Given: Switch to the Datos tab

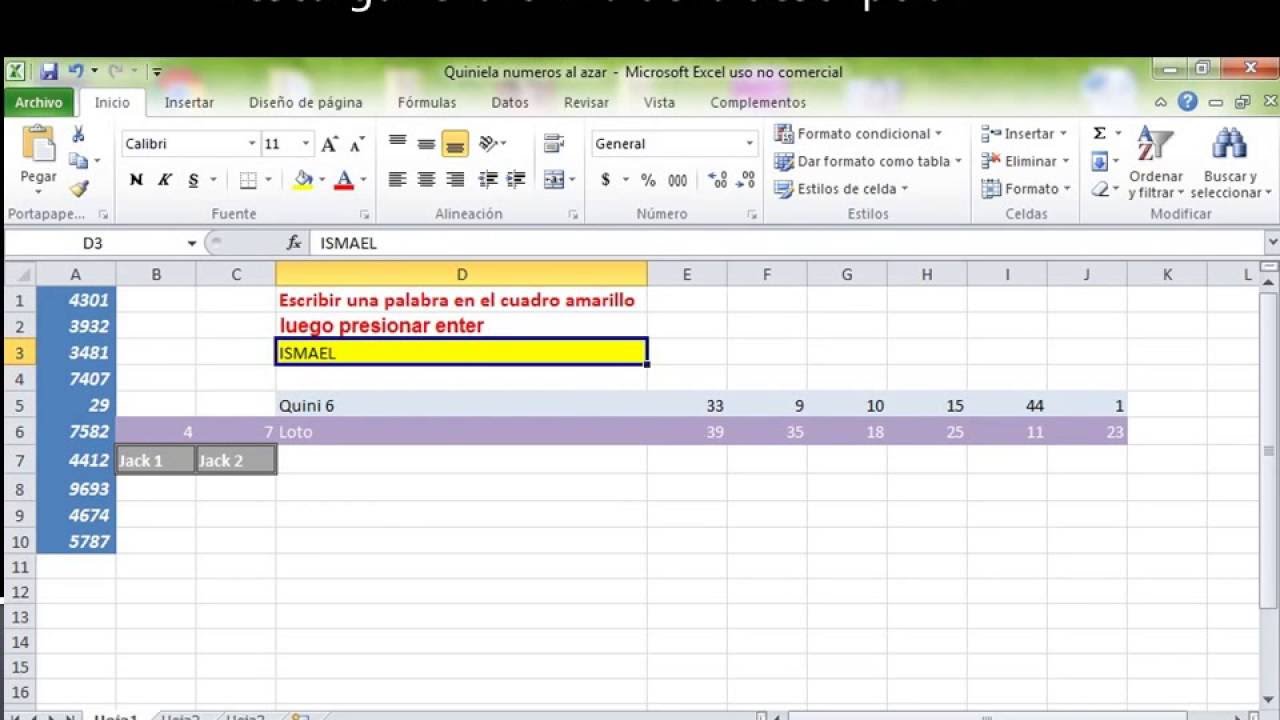Looking at the screenshot, I should [x=510, y=102].
